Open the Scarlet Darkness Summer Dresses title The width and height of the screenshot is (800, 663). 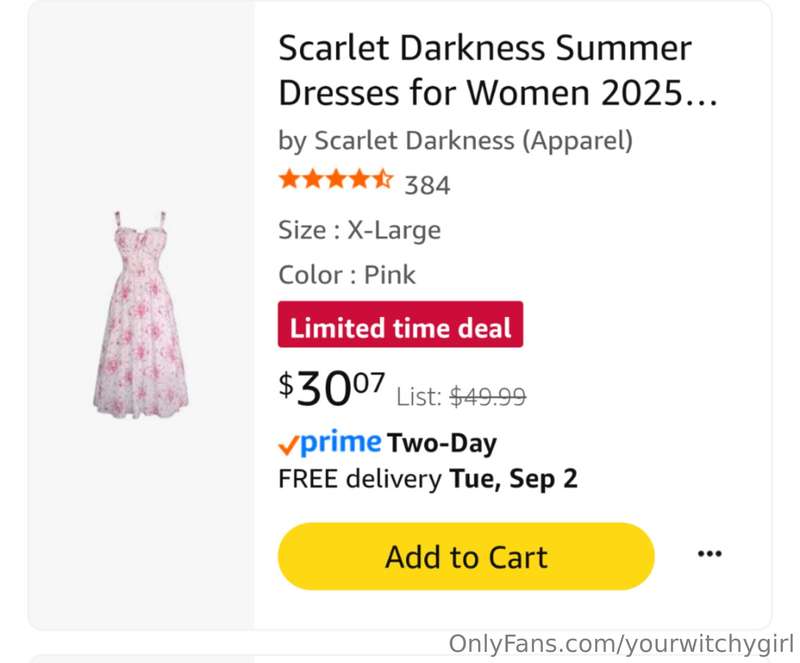[498, 70]
